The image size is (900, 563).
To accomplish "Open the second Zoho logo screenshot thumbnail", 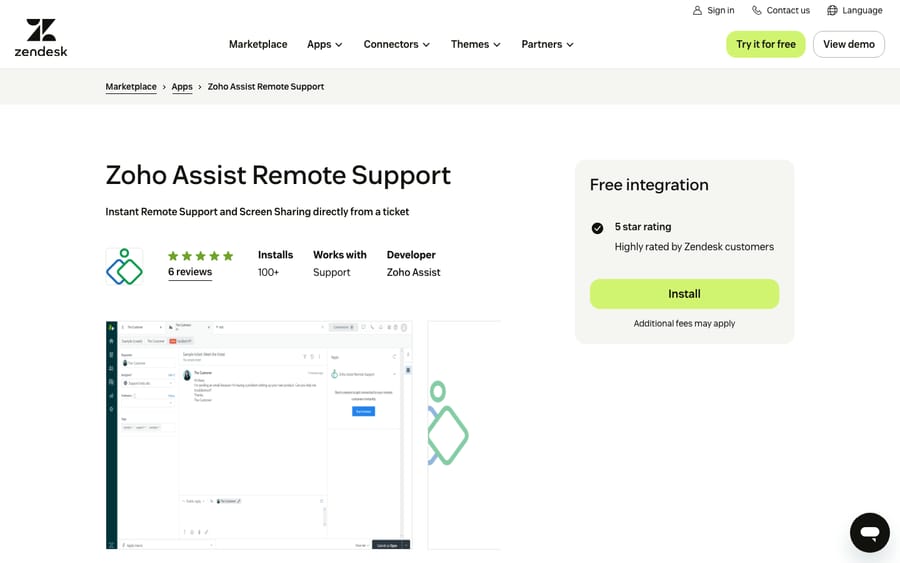I will [x=464, y=435].
